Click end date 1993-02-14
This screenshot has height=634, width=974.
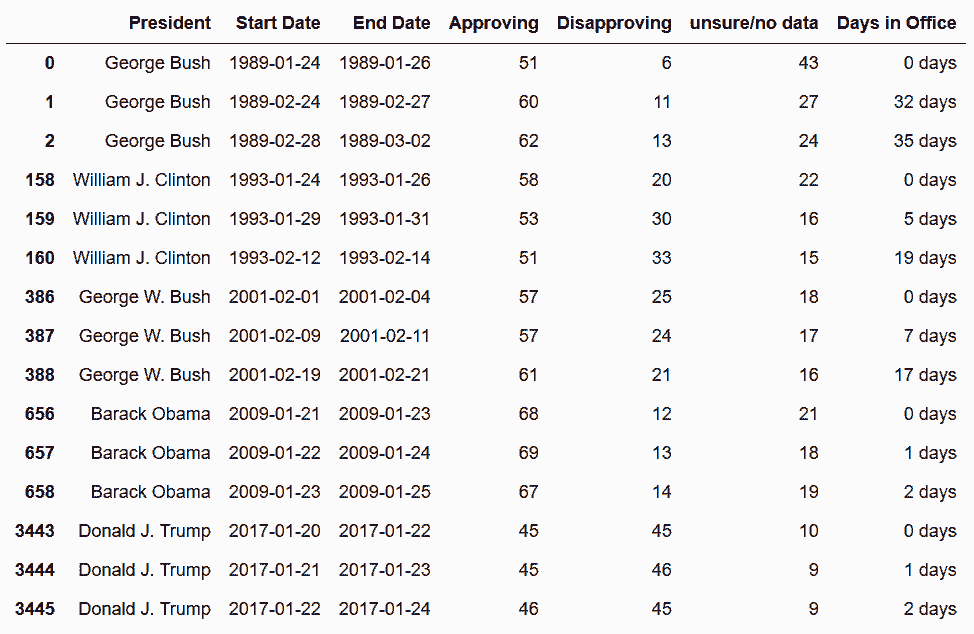click(385, 258)
